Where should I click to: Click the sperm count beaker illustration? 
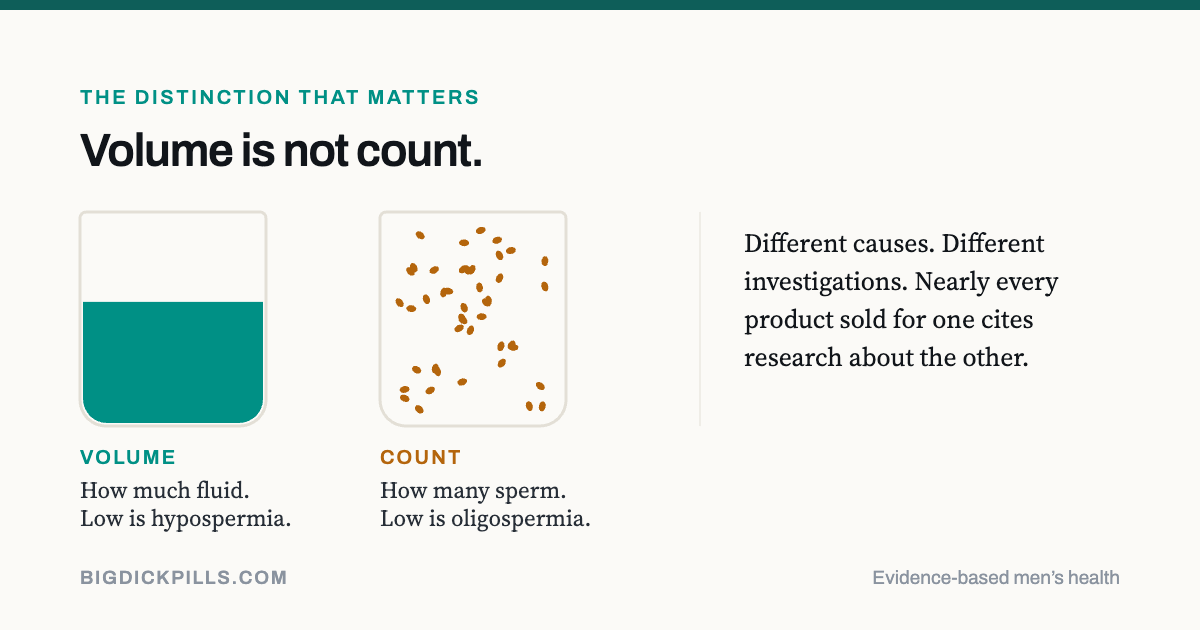[x=473, y=319]
